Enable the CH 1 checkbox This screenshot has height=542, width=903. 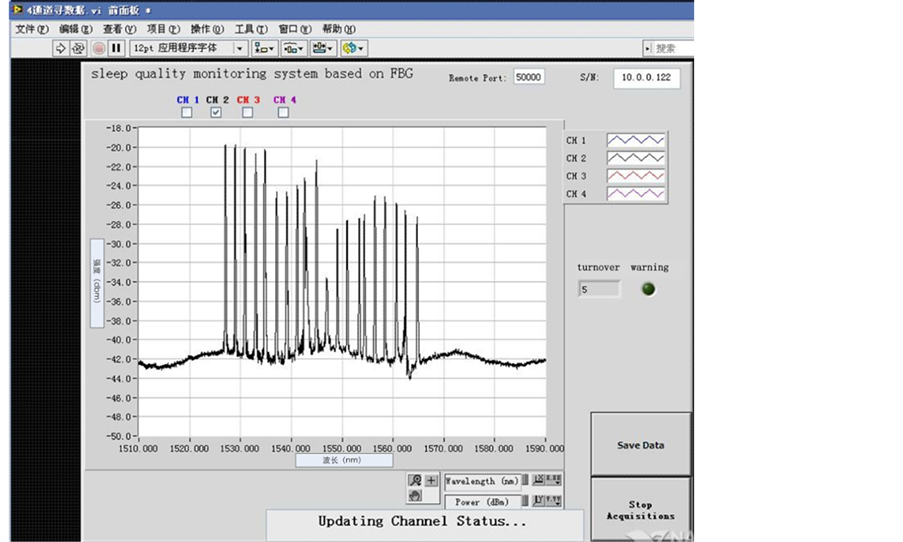point(187,113)
